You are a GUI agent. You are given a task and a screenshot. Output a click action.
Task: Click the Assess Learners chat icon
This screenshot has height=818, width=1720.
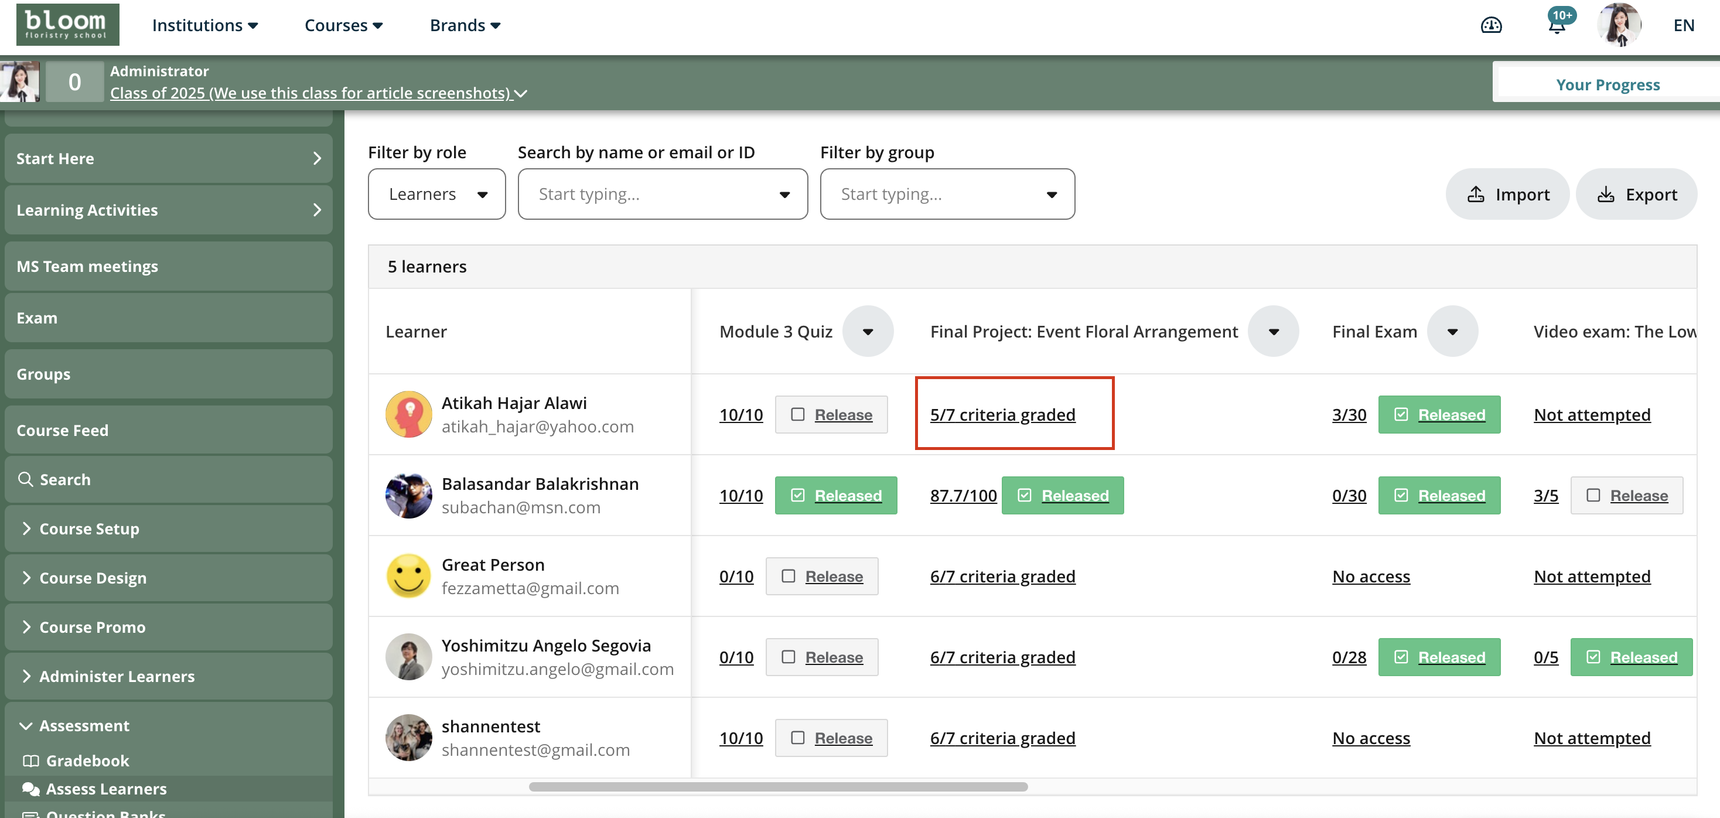pyautogui.click(x=31, y=789)
